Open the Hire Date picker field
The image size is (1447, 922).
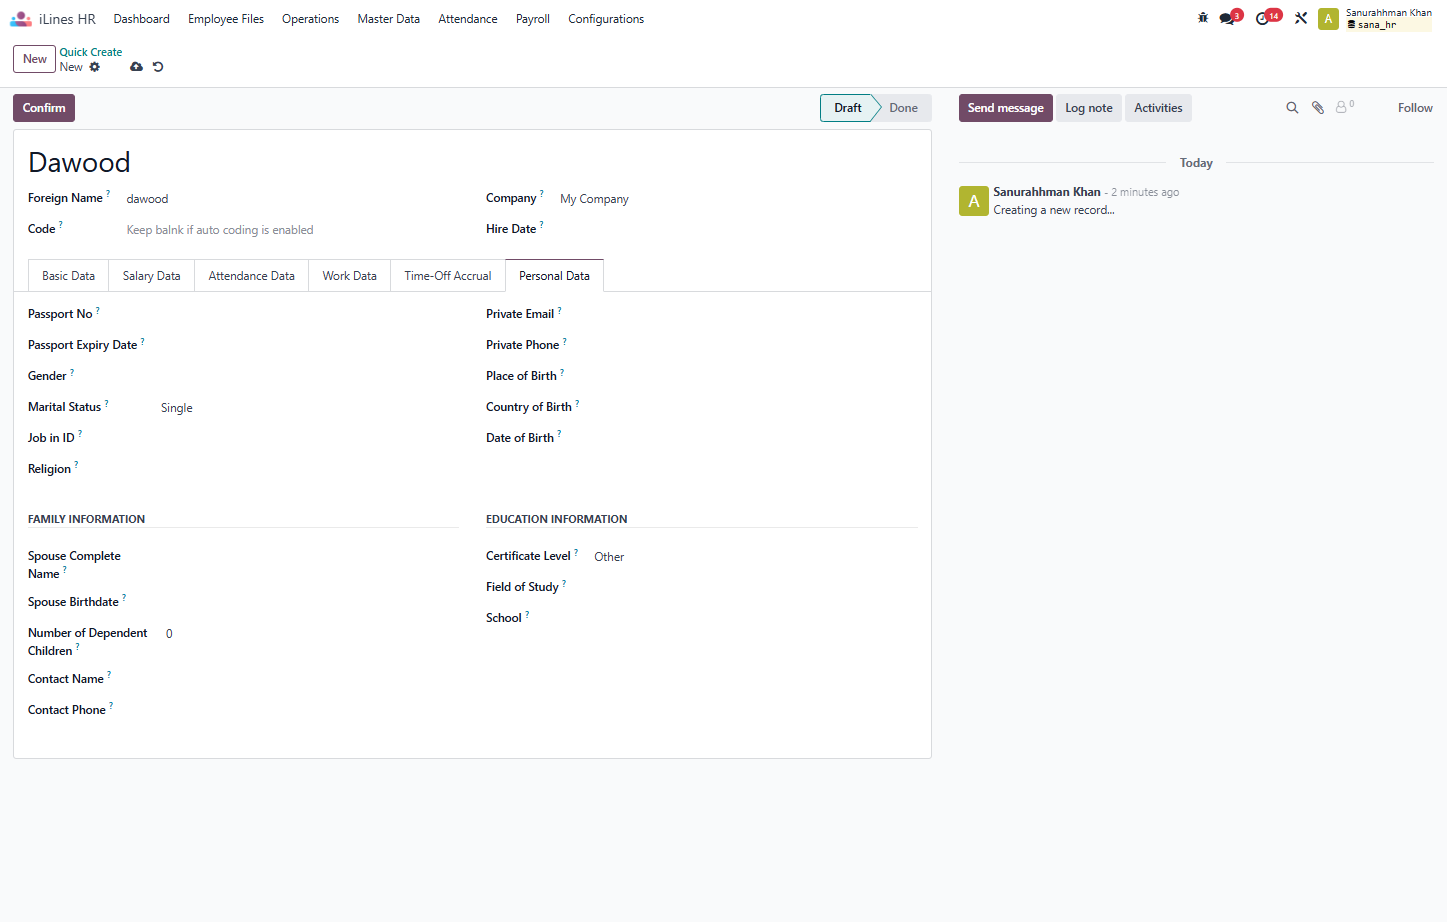[x=738, y=230]
